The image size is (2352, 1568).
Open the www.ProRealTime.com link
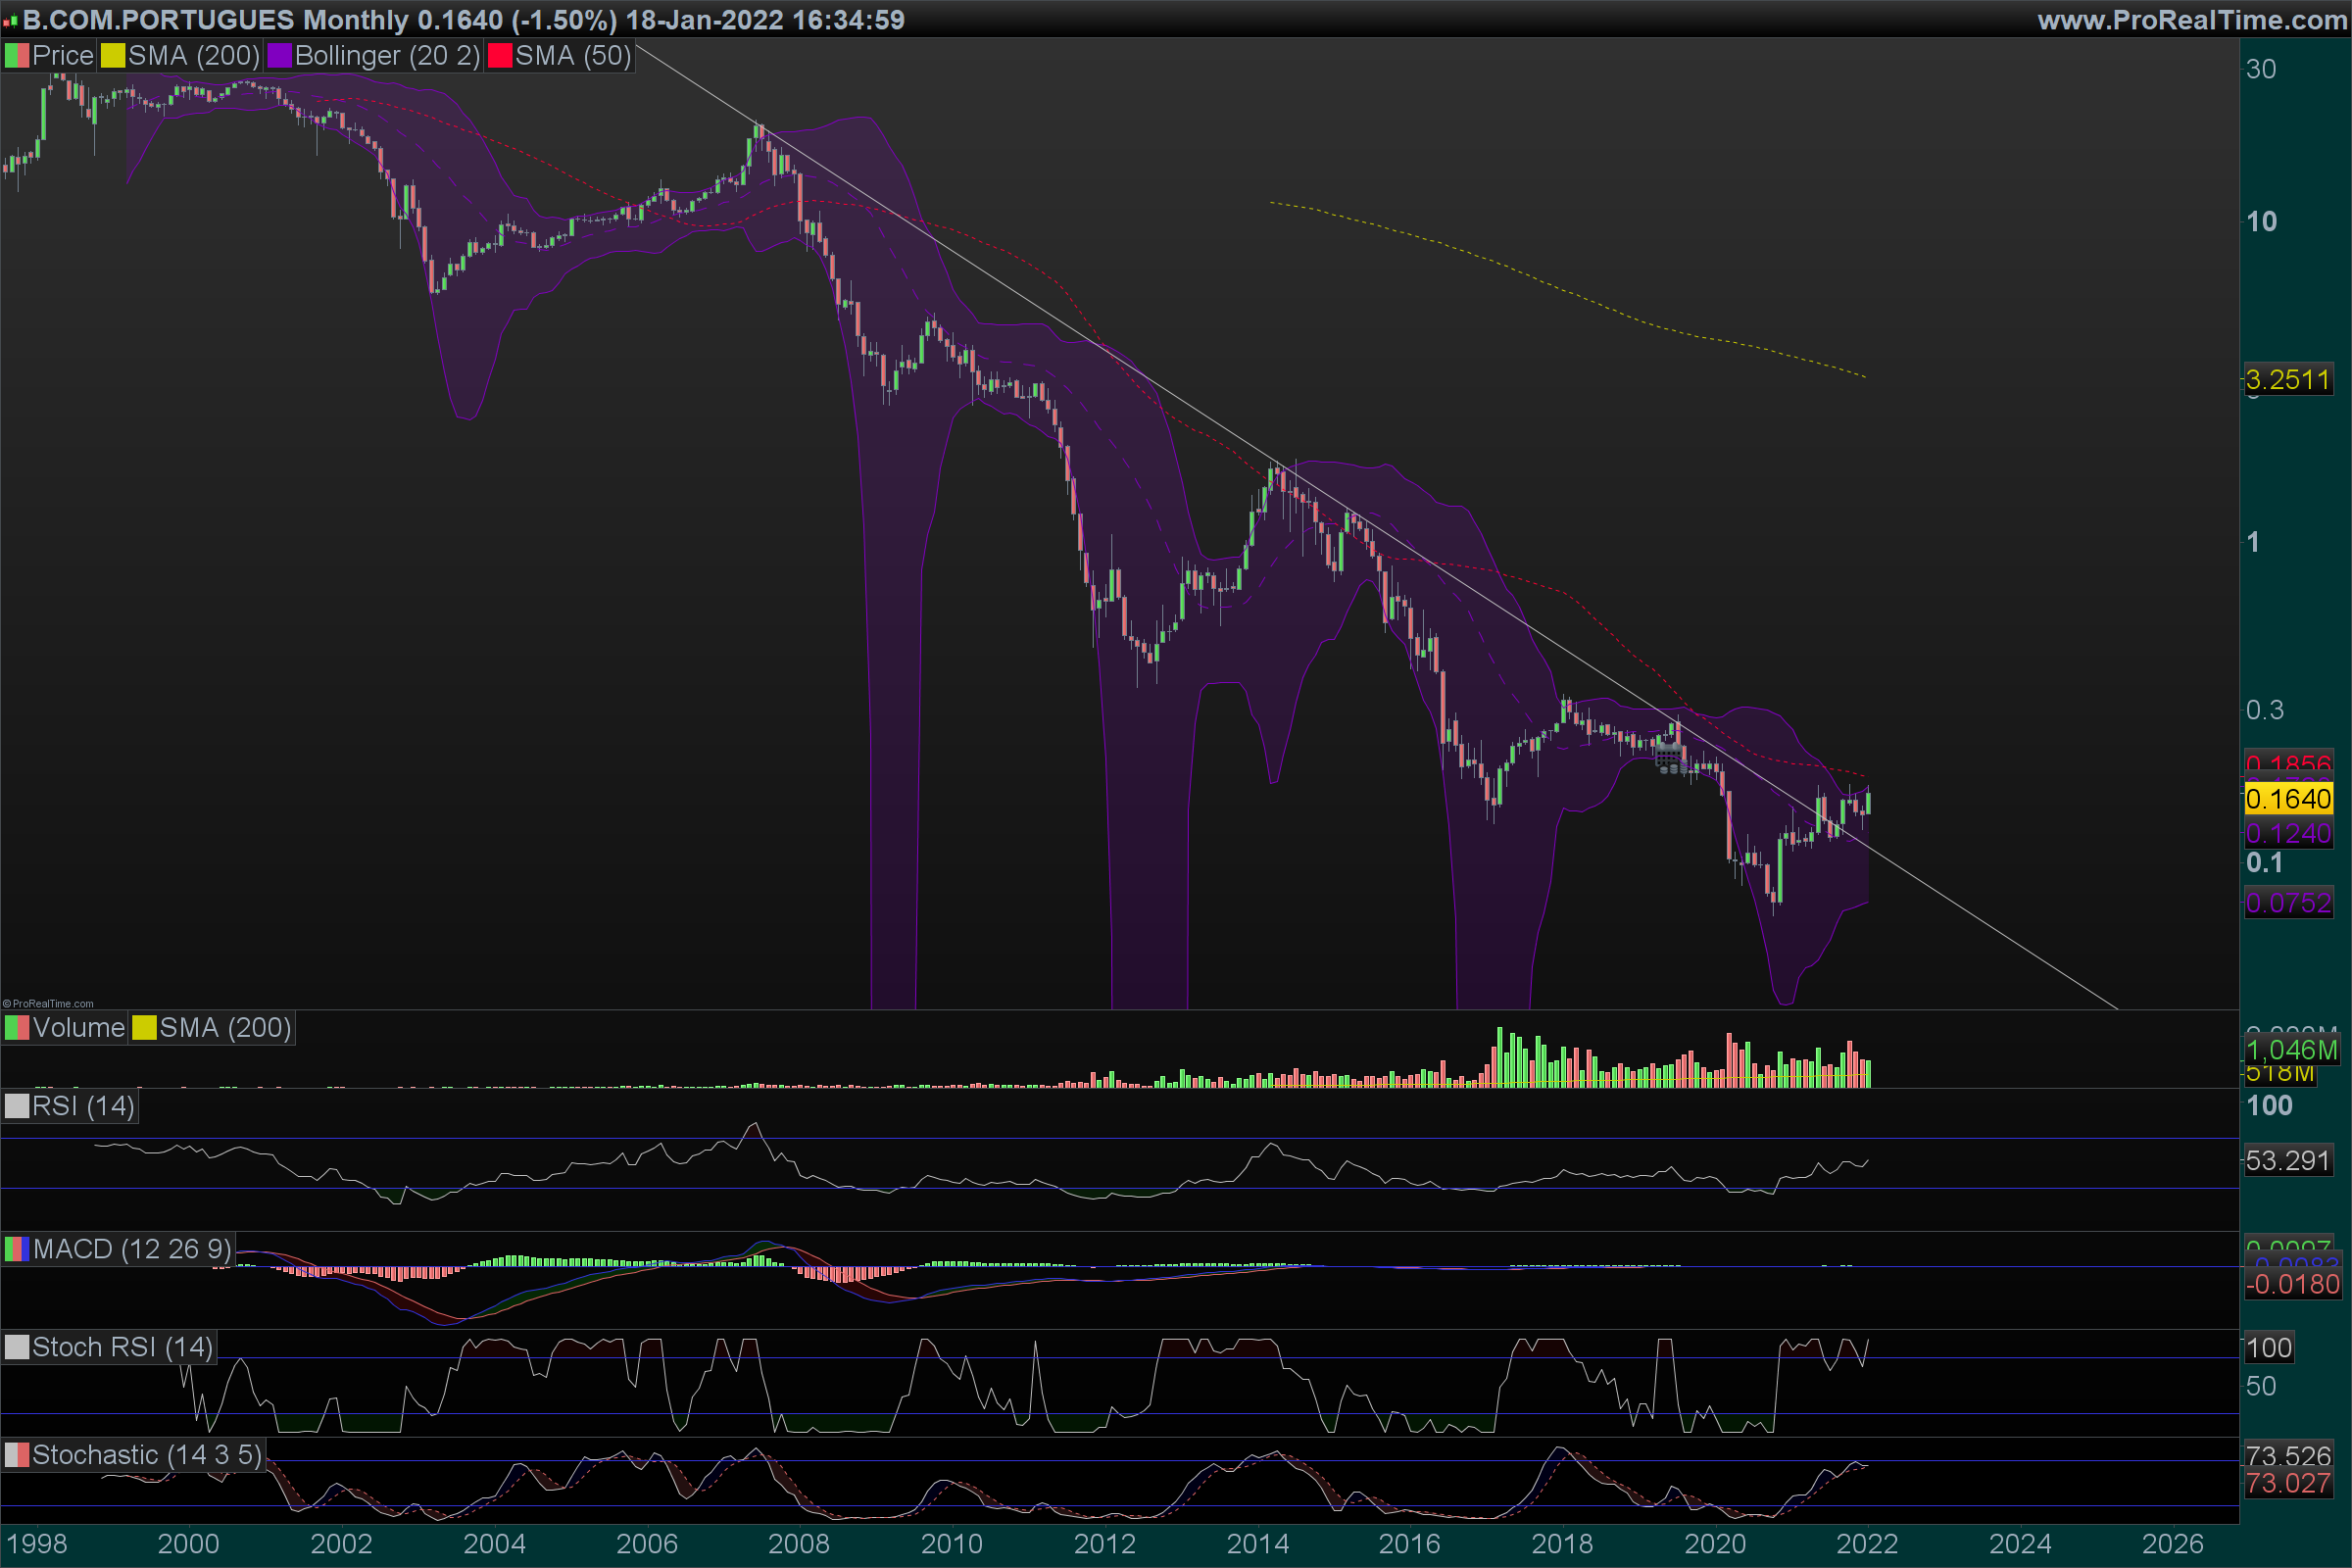(2191, 20)
